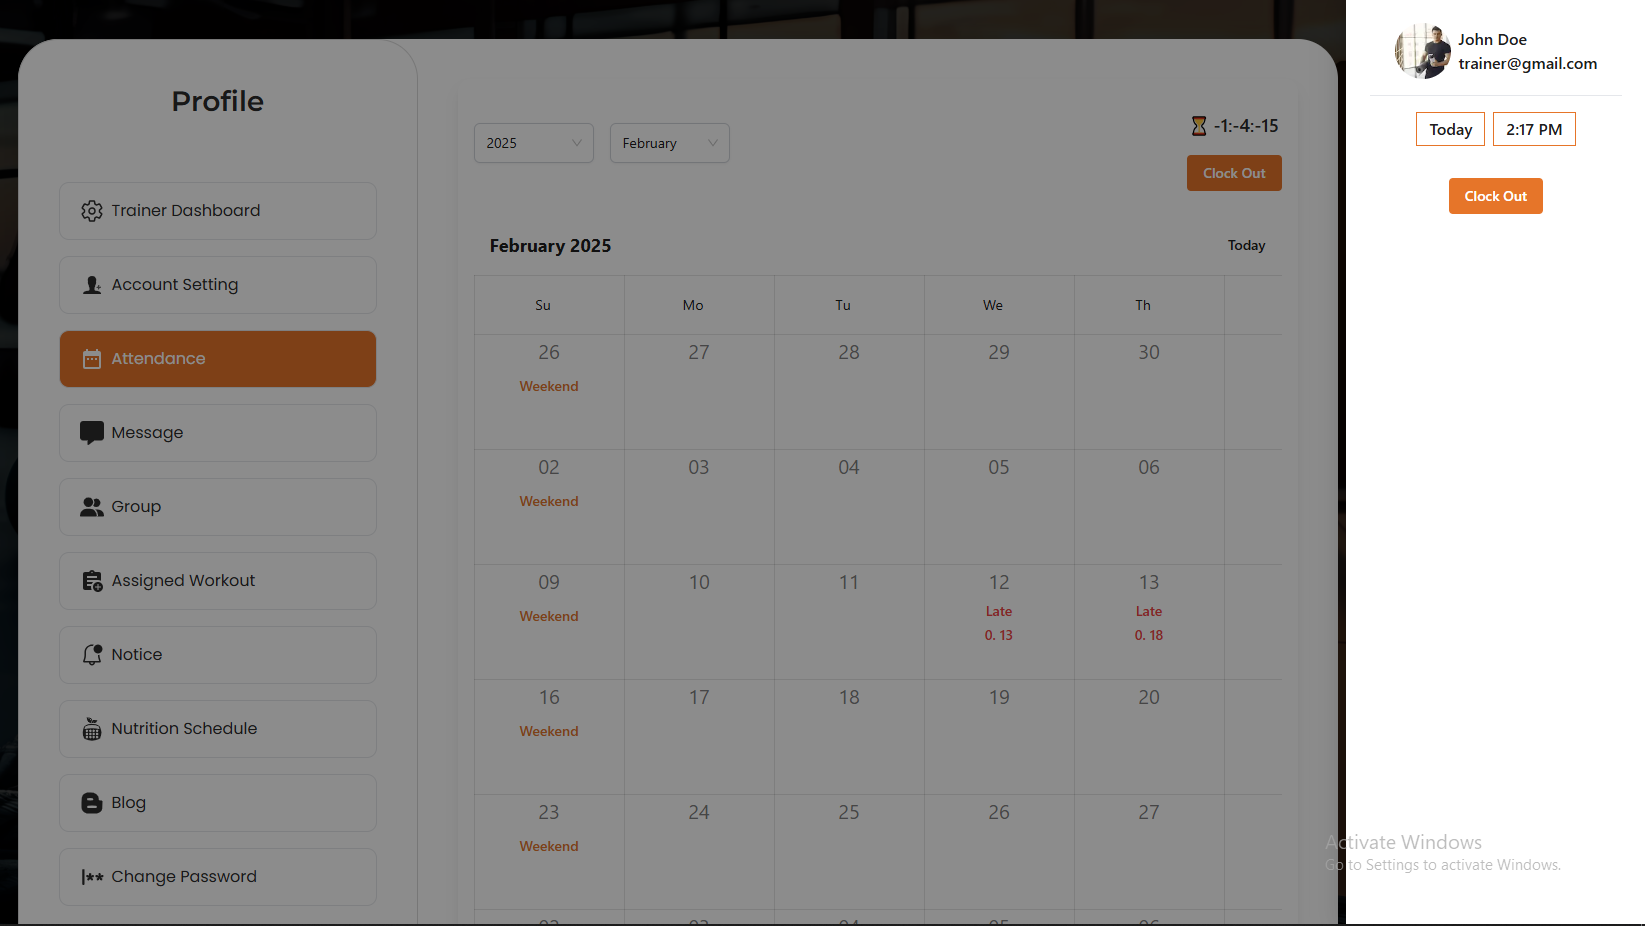Image resolution: width=1645 pixels, height=926 pixels.
Task: Click the Notice bell icon
Action: tap(92, 655)
